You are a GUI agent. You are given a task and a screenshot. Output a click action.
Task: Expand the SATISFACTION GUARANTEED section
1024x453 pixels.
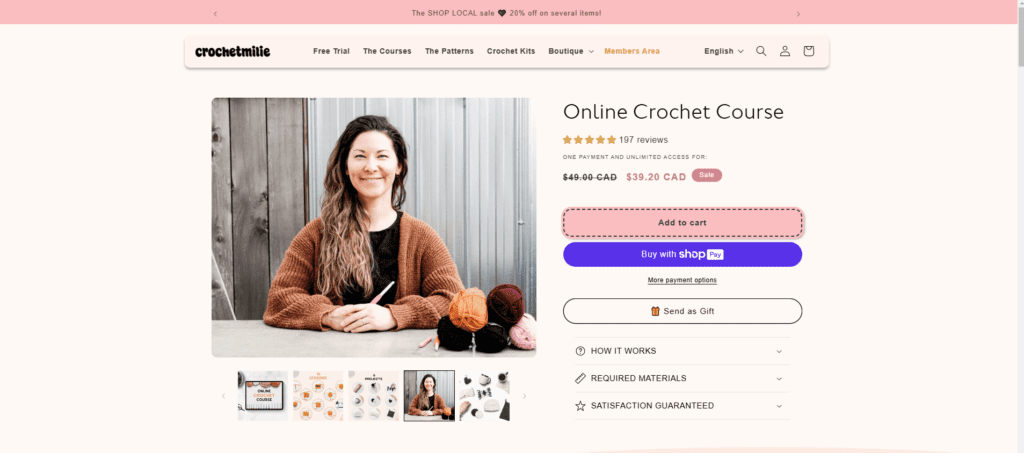click(682, 406)
